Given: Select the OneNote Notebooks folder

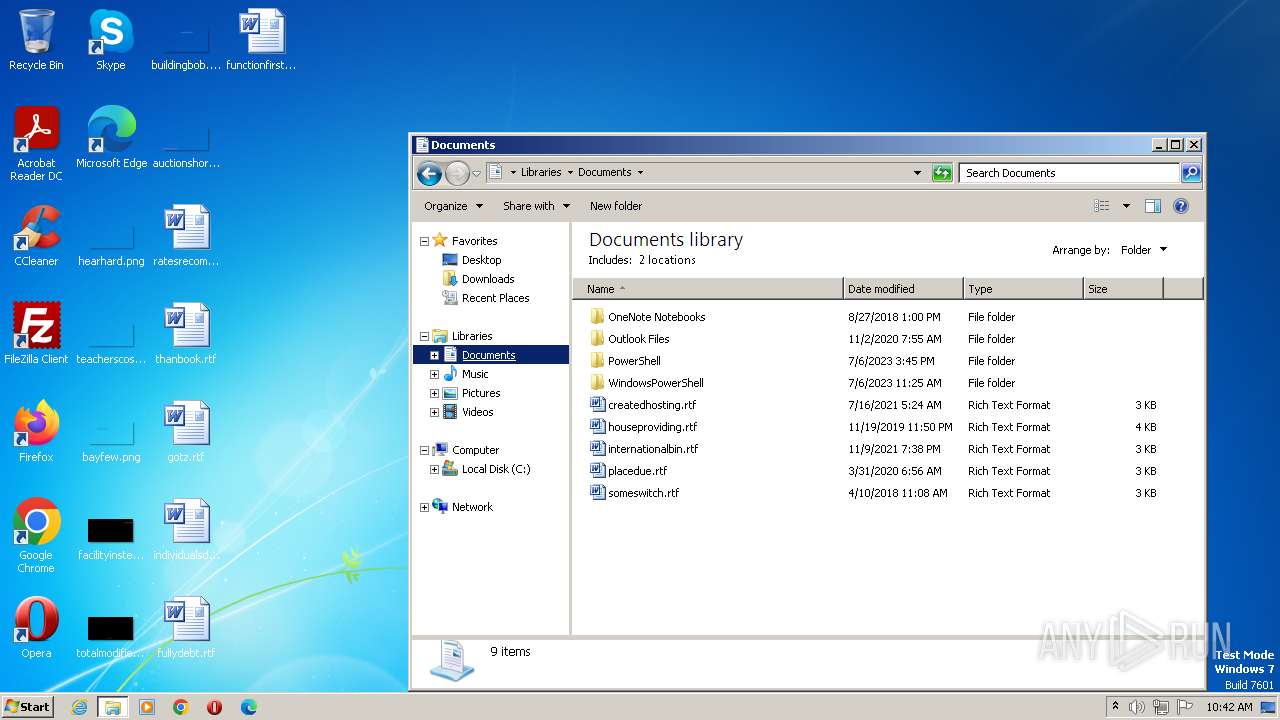Looking at the screenshot, I should pos(647,317).
